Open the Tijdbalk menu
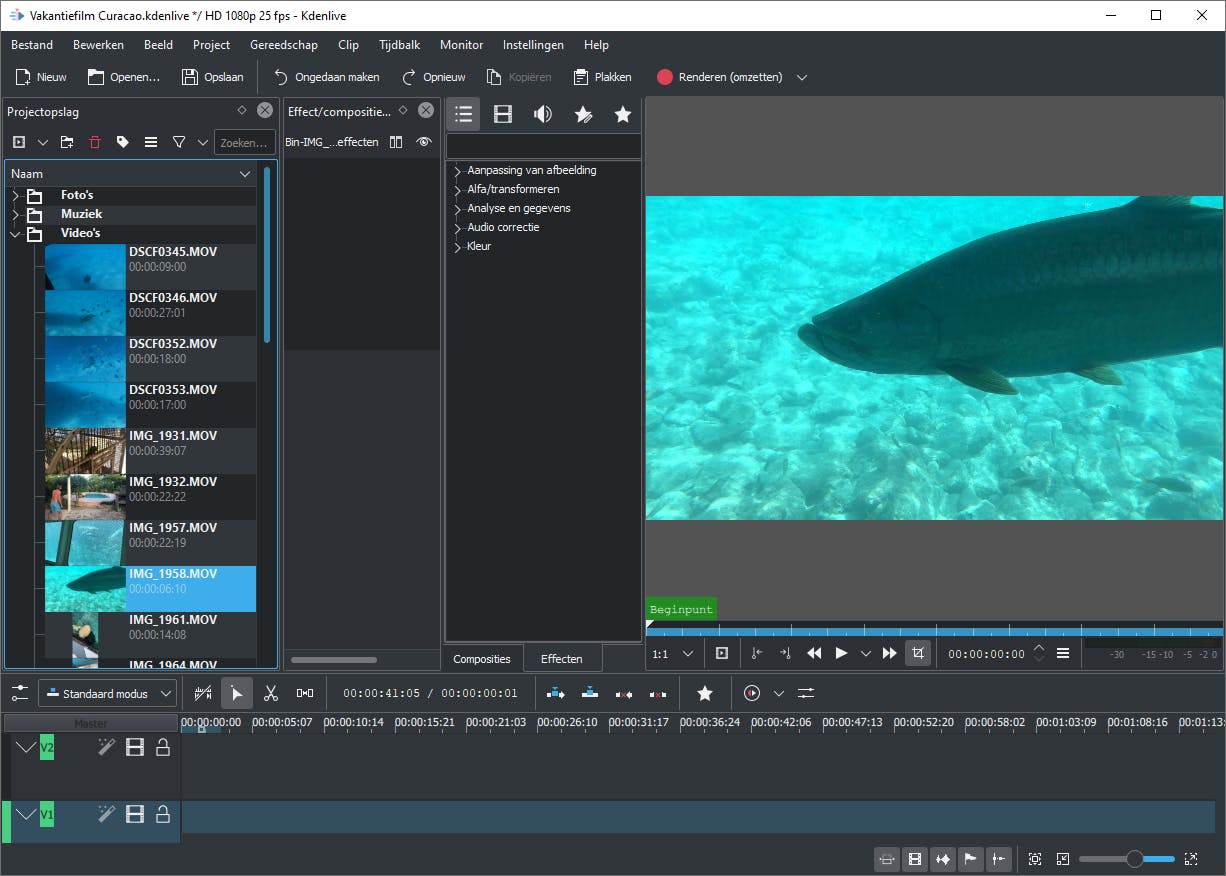 coord(399,45)
